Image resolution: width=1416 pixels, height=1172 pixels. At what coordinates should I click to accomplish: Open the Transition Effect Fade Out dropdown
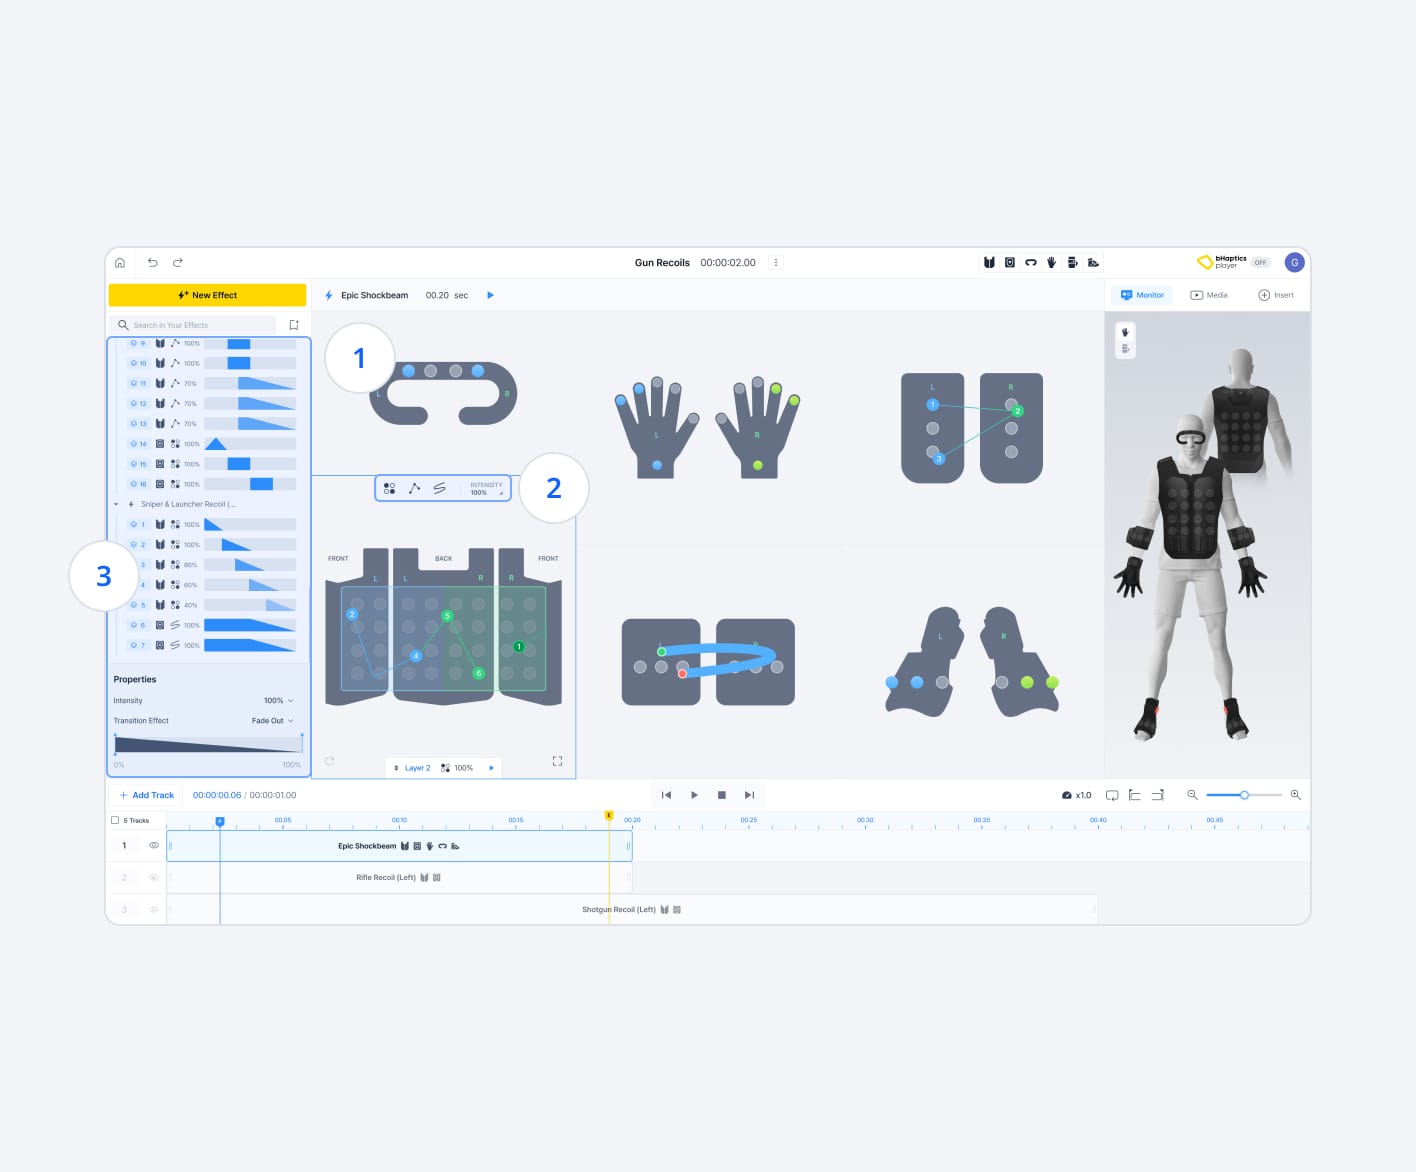coord(271,720)
